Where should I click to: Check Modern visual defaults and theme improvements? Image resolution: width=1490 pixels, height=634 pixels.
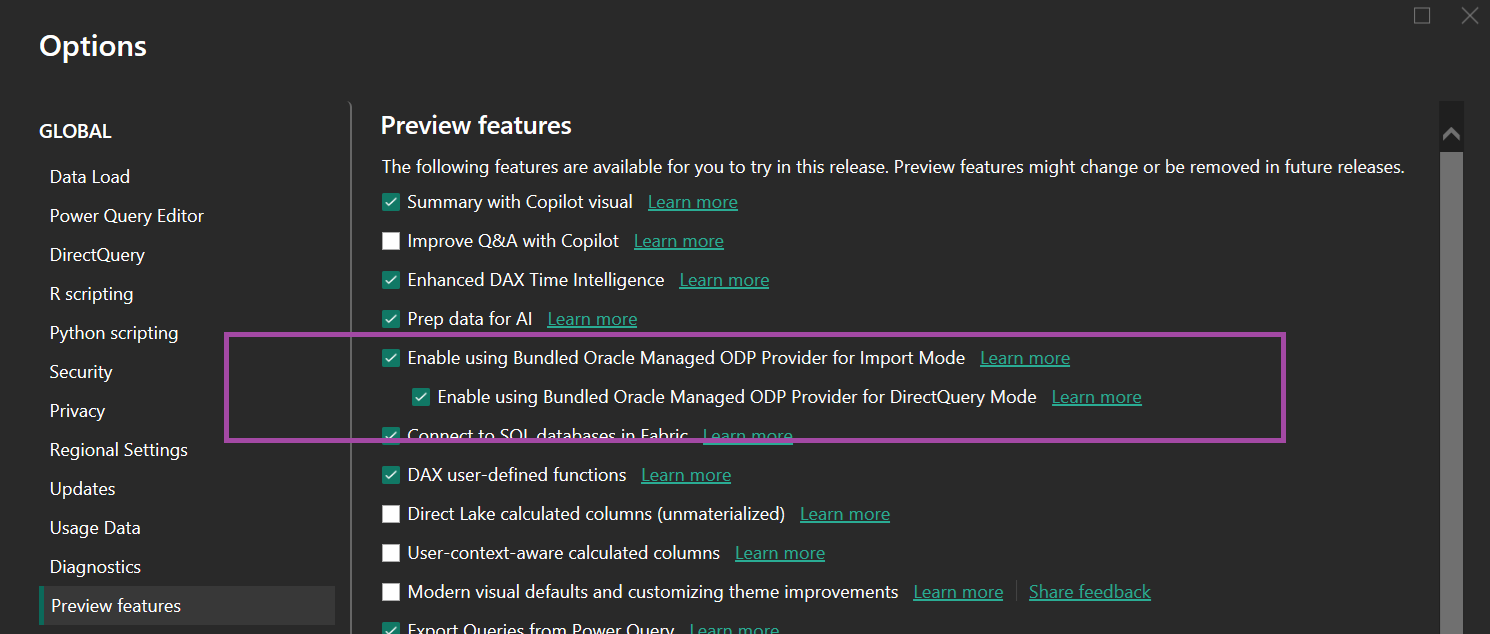click(391, 592)
